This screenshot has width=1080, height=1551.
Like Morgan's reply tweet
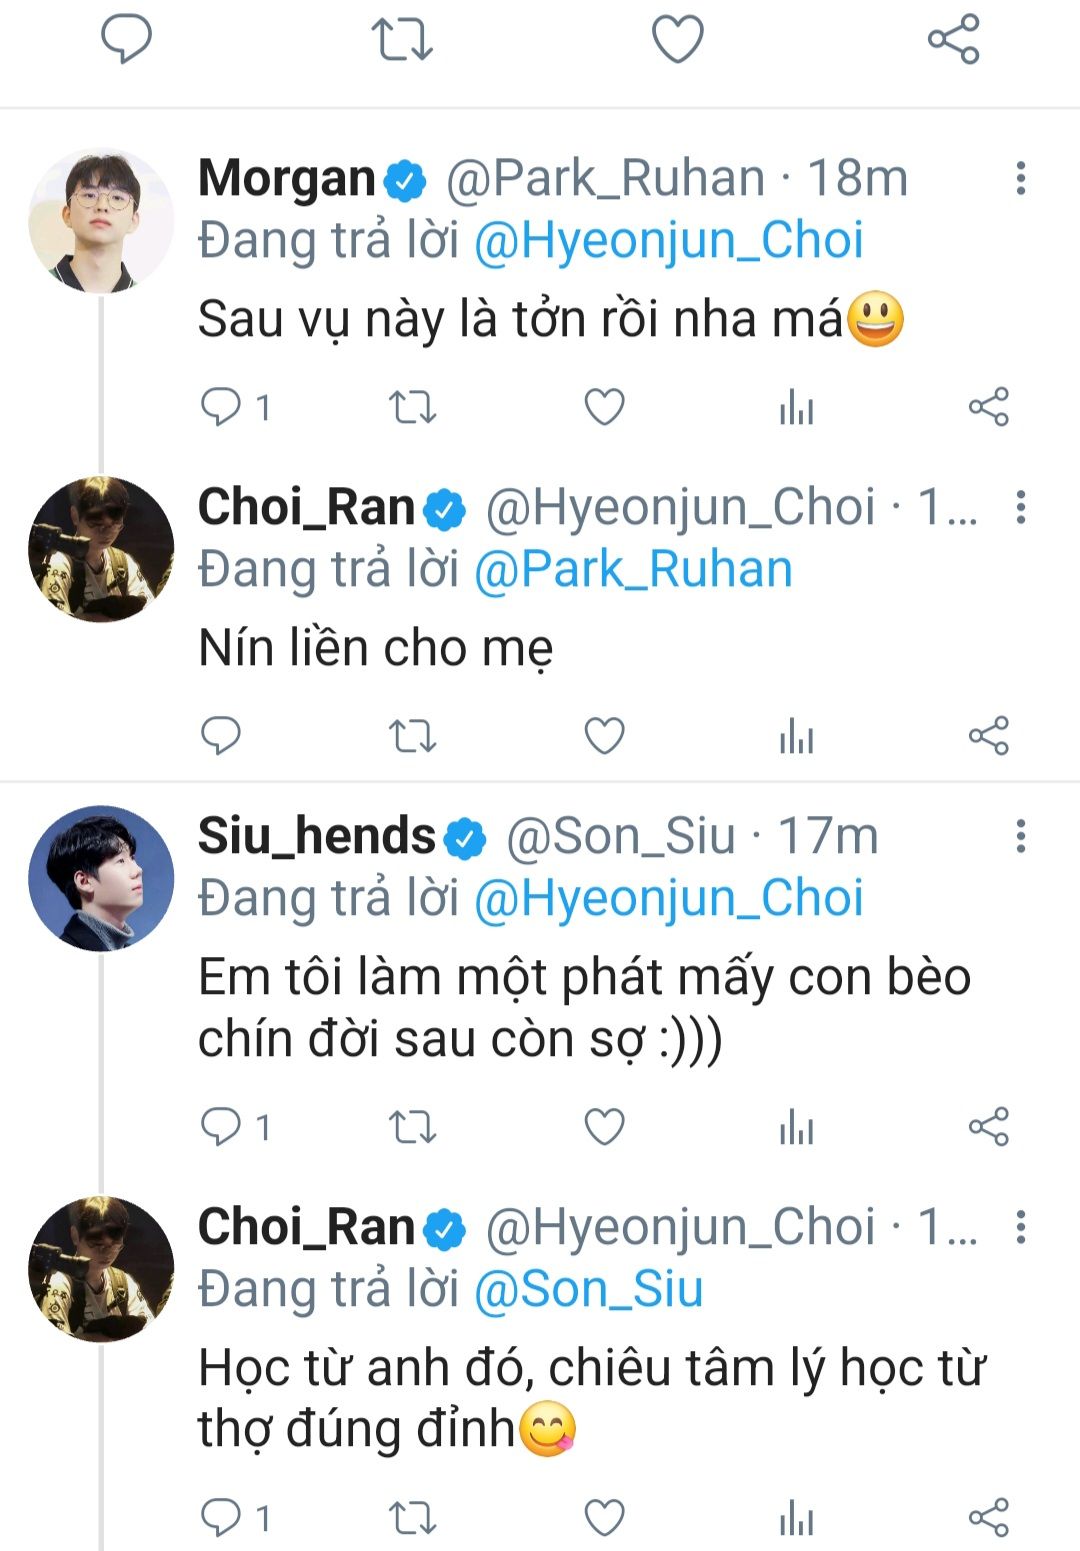tap(604, 407)
